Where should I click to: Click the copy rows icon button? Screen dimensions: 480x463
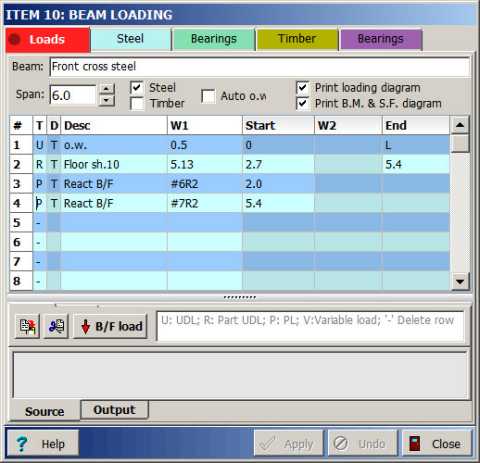pos(28,326)
